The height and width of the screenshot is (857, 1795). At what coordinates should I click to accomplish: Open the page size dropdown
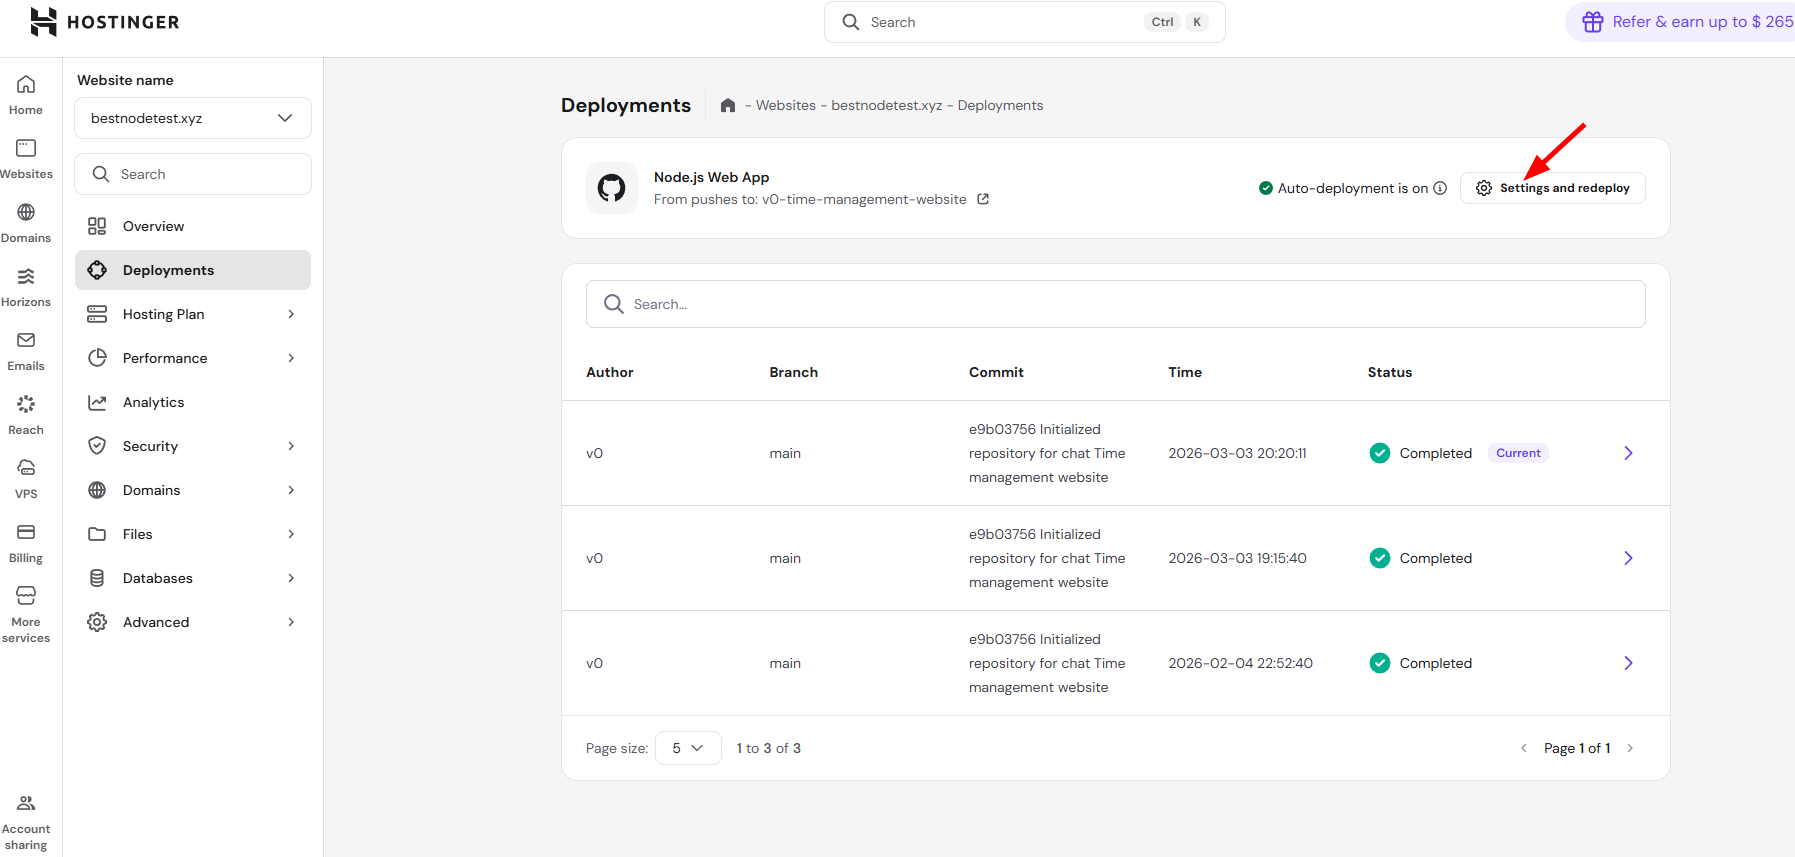[x=688, y=748]
